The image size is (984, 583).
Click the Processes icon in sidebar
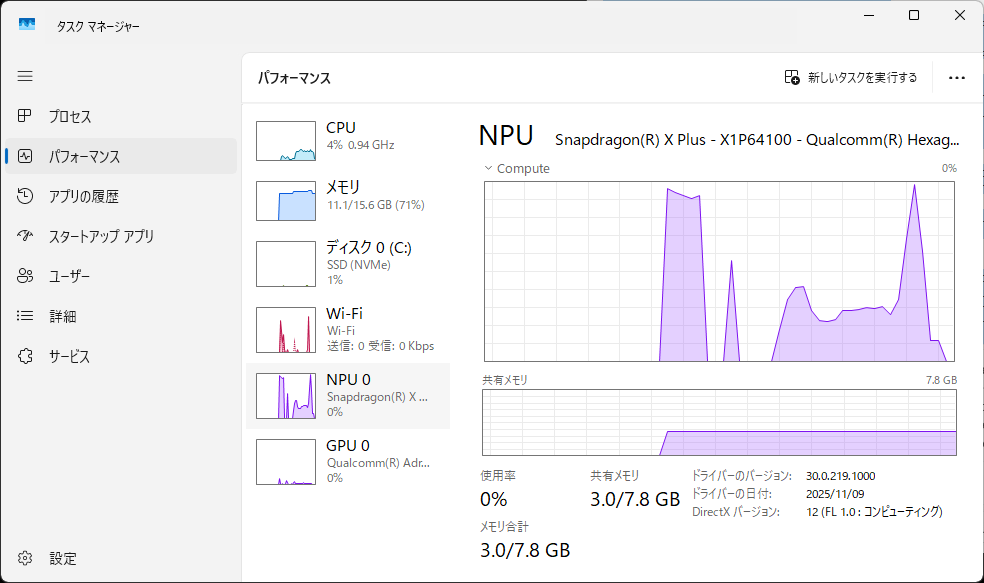click(26, 117)
